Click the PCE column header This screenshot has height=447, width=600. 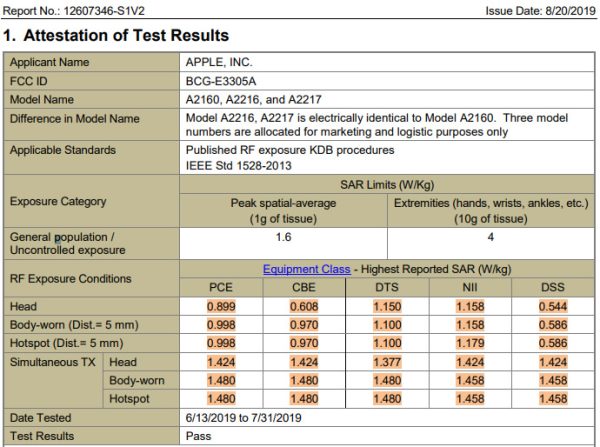coord(220,288)
